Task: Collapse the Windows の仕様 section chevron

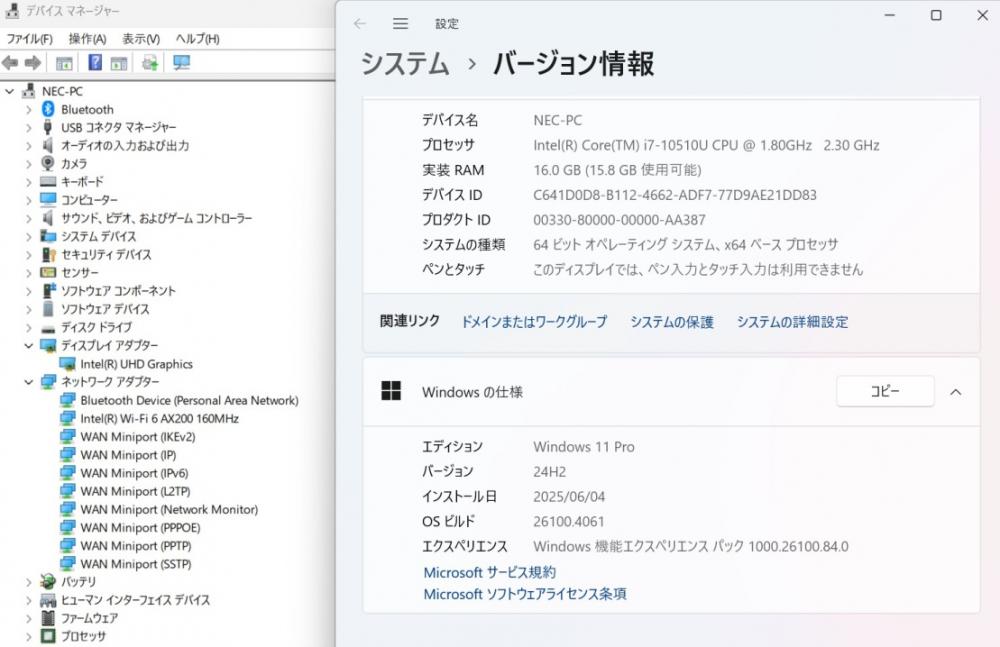Action: click(955, 392)
